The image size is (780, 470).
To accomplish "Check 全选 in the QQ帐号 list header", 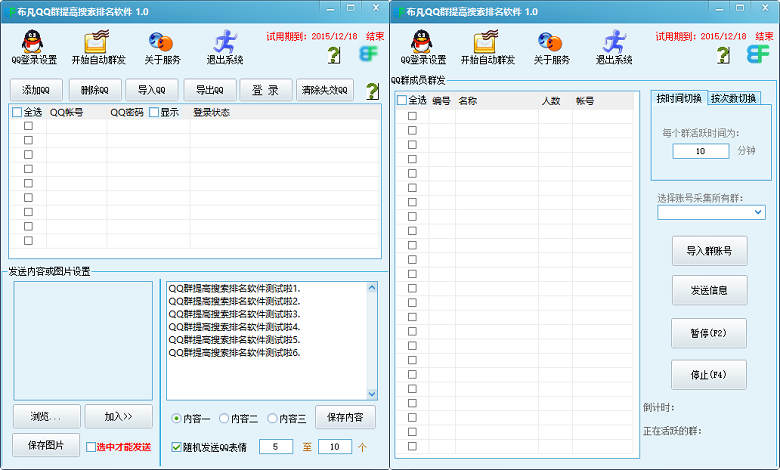I will tap(17, 112).
